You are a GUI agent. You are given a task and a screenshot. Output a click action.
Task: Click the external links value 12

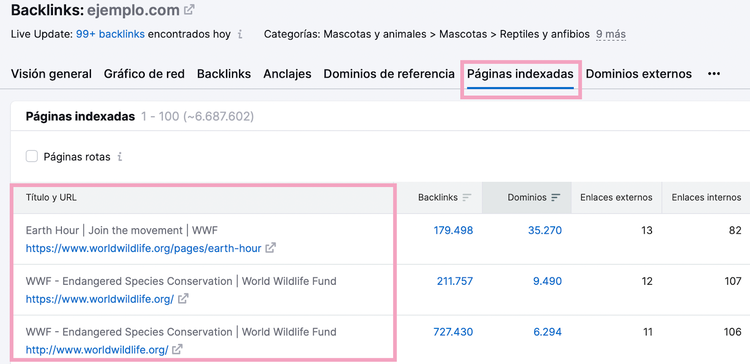647,281
